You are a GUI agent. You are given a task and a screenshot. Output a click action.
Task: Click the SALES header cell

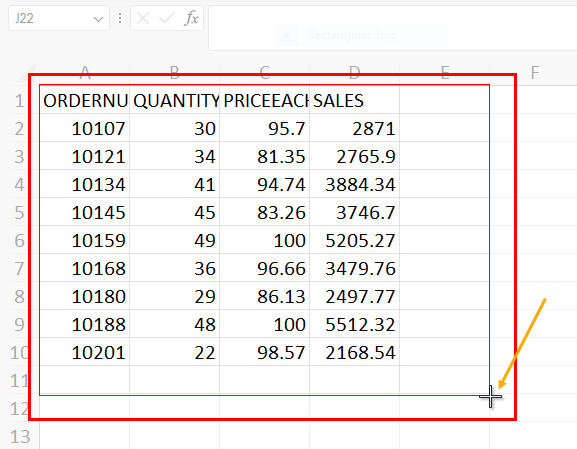pyautogui.click(x=355, y=100)
